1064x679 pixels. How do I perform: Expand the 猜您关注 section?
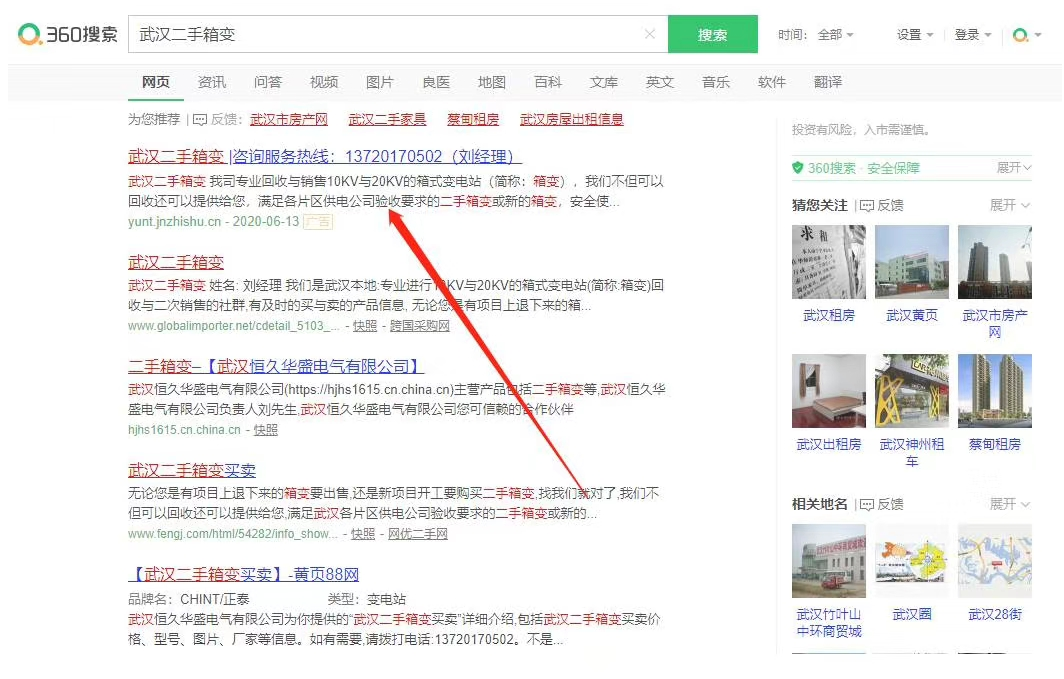tap(1010, 205)
